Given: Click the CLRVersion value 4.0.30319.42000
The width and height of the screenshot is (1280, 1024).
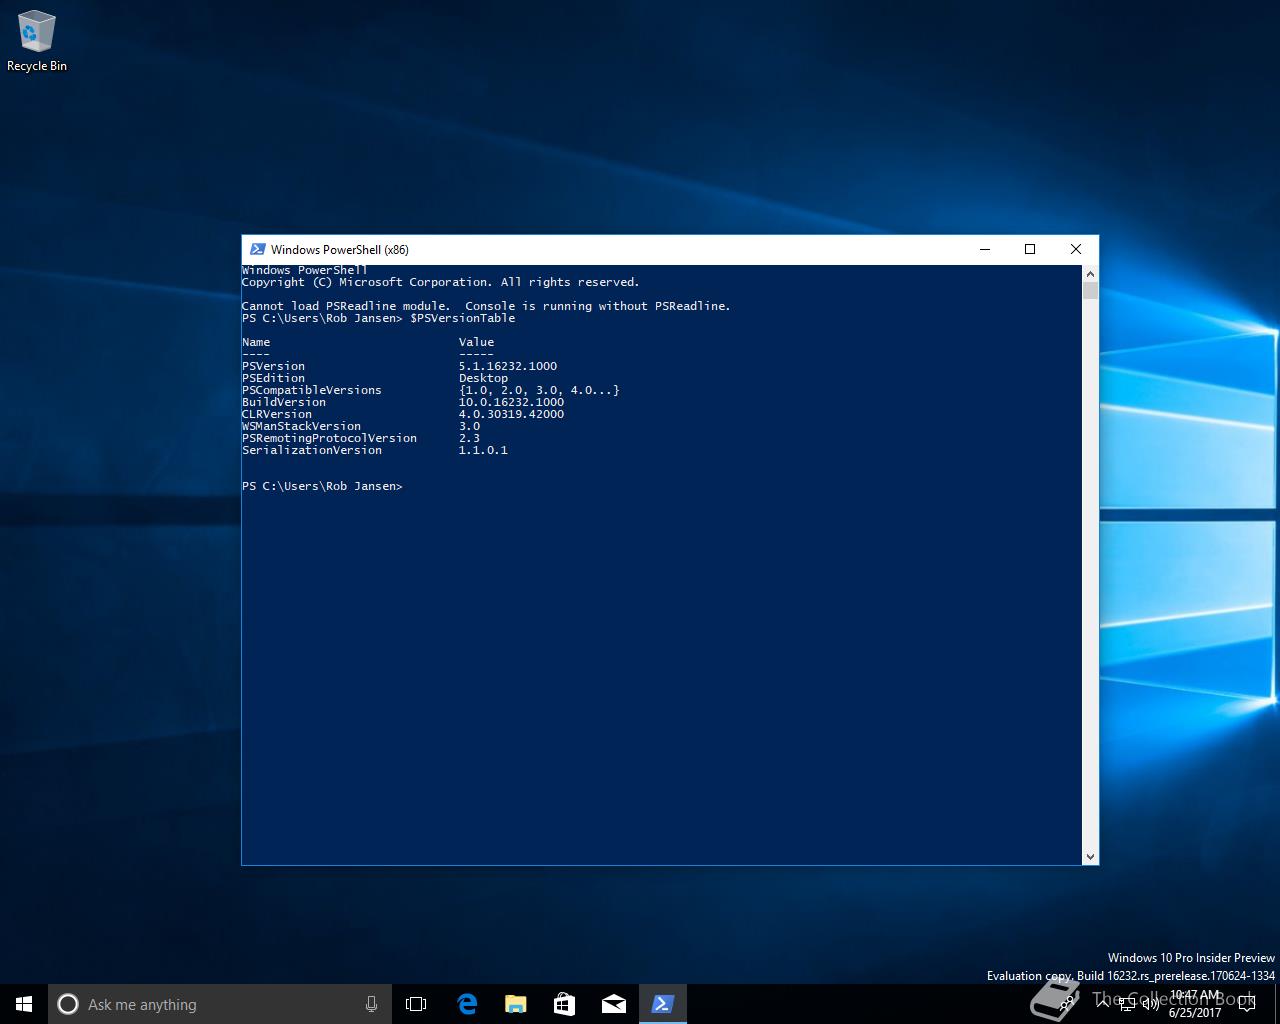Looking at the screenshot, I should coord(511,414).
